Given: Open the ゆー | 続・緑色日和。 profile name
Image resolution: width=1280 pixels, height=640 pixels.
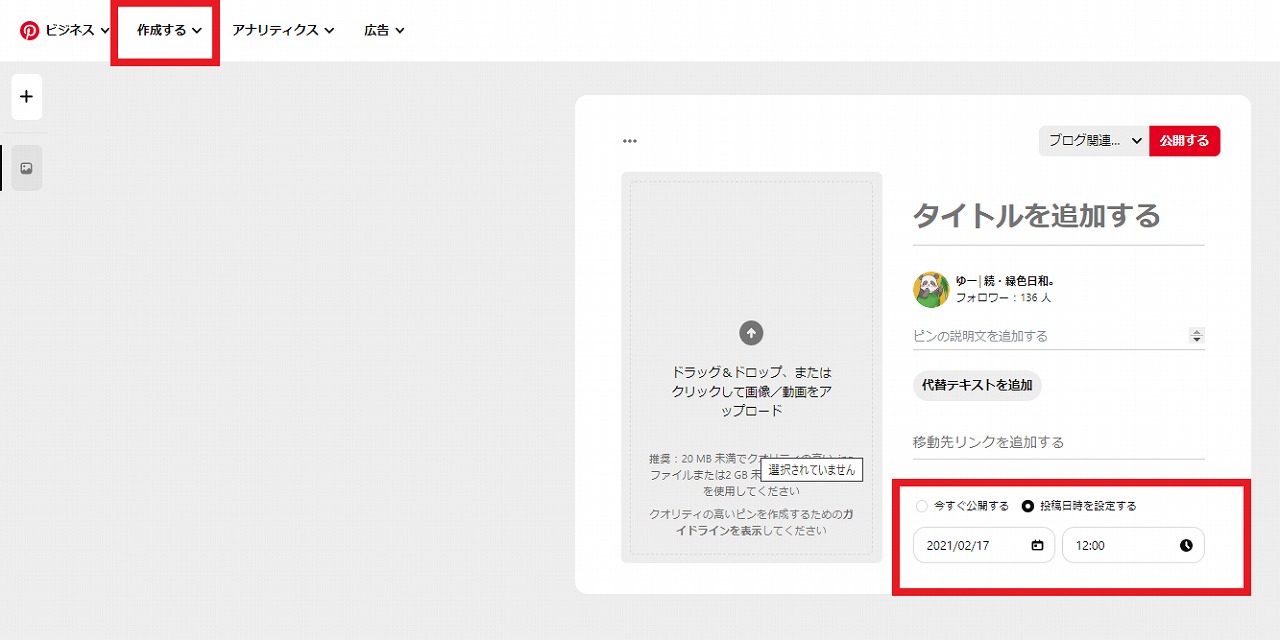Looking at the screenshot, I should click(x=1005, y=281).
